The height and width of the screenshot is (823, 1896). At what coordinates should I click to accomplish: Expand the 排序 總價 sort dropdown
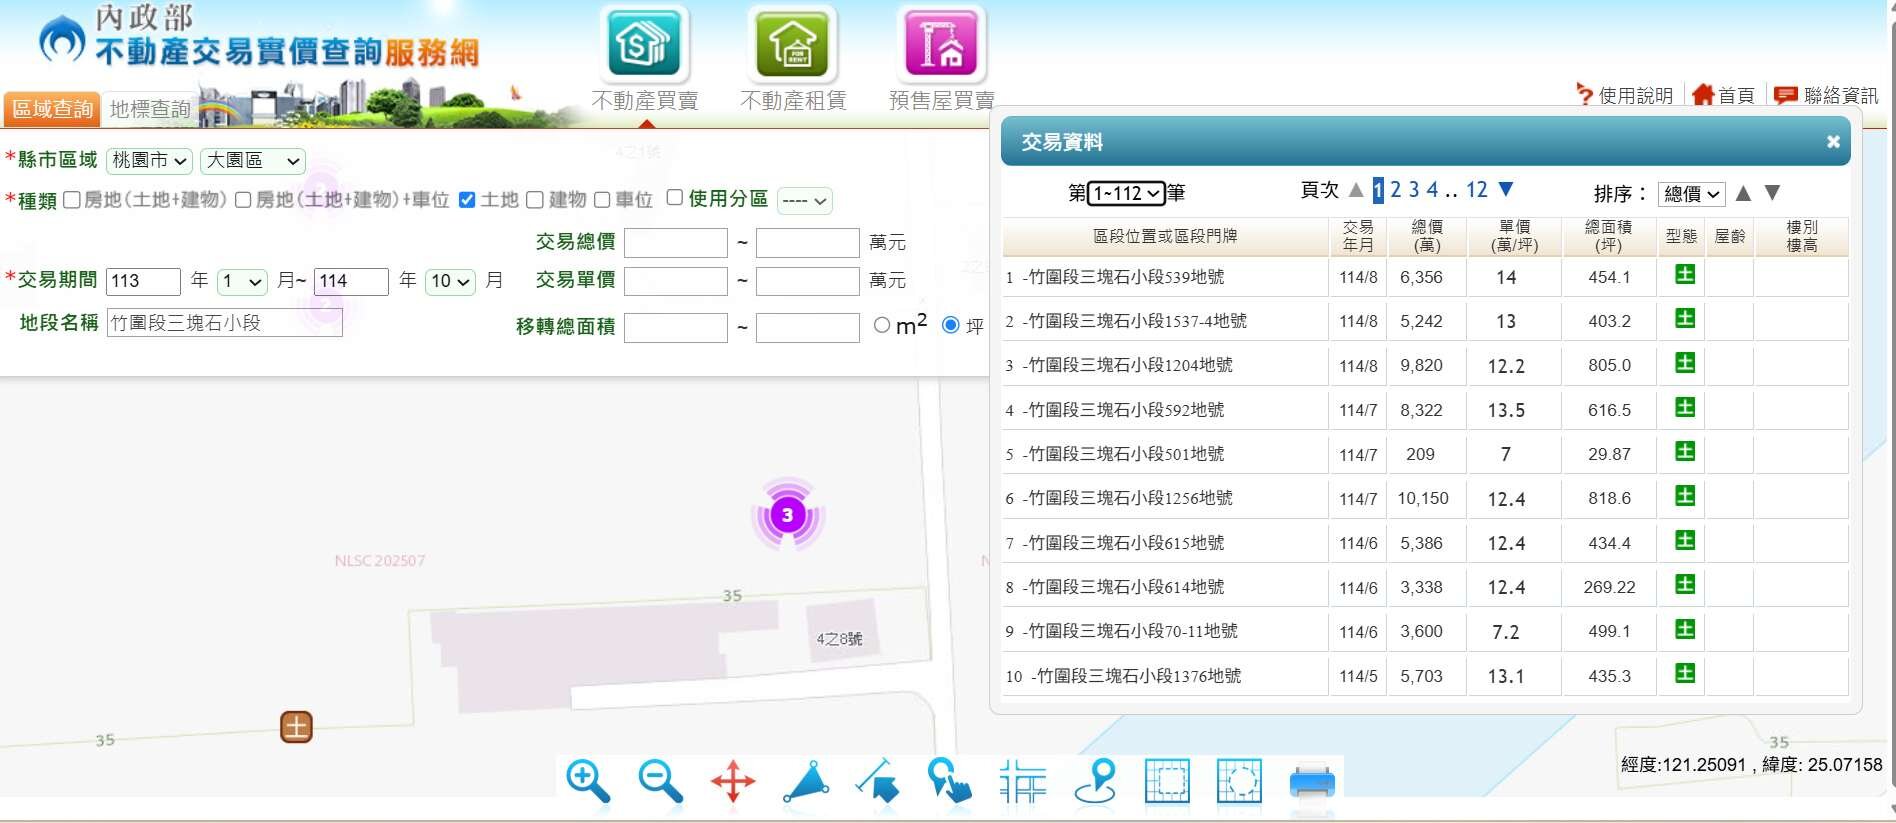click(1691, 194)
